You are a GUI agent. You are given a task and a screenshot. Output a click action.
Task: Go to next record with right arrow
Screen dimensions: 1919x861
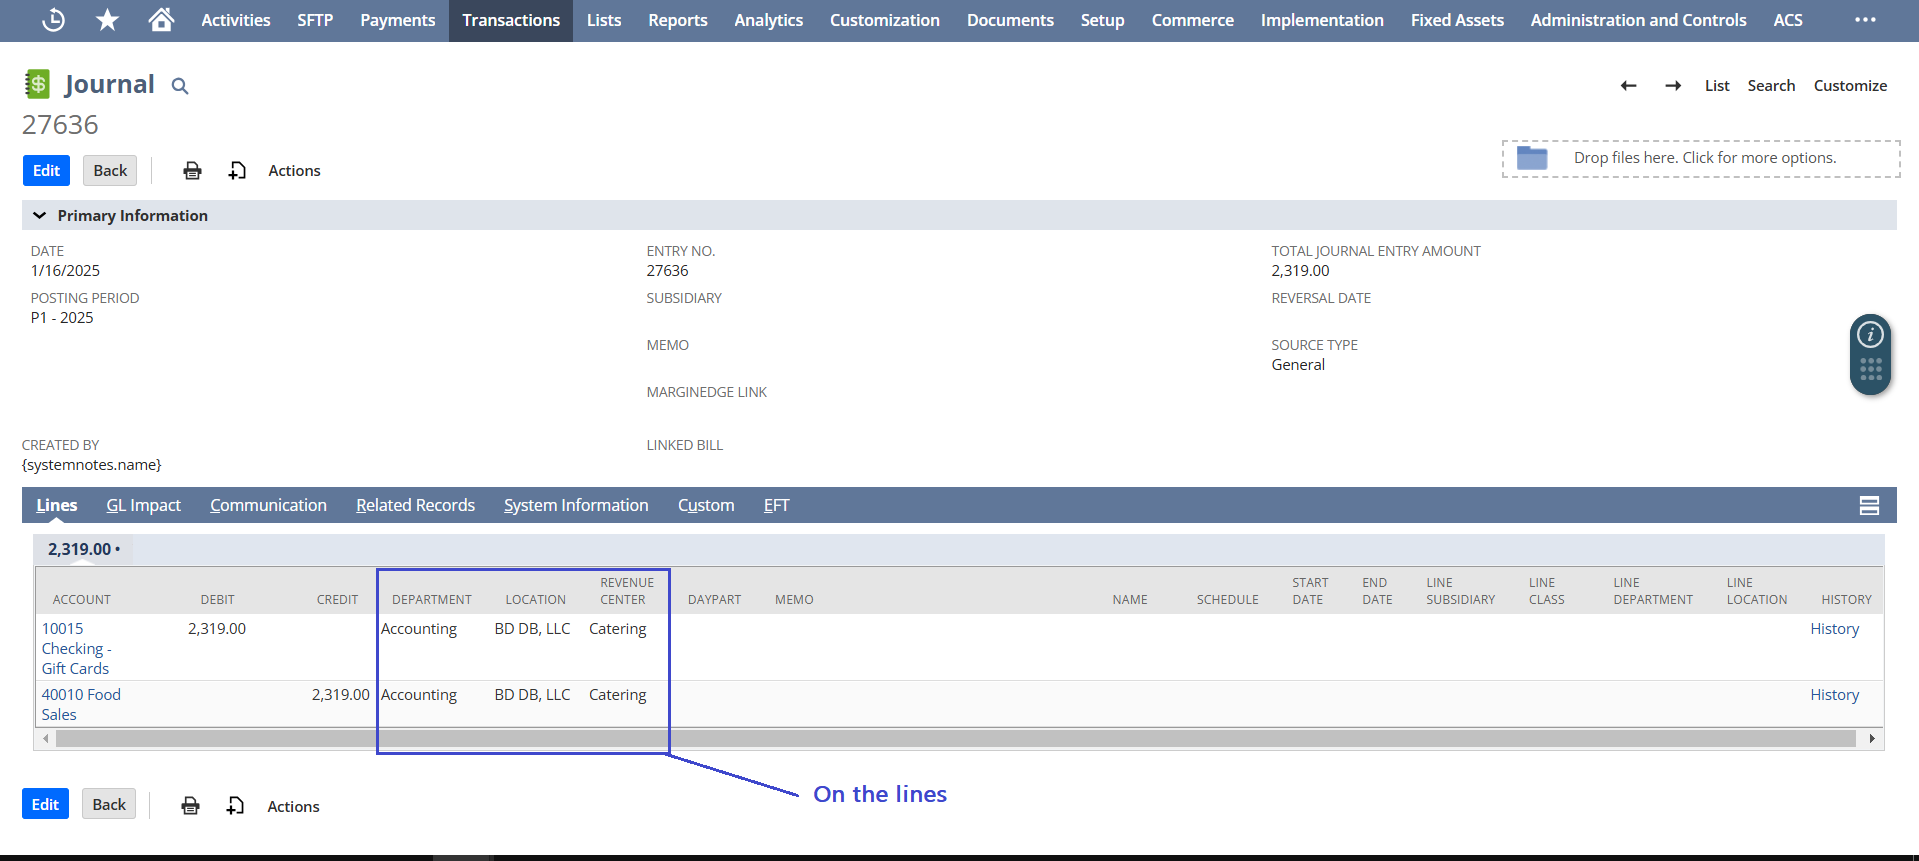pyautogui.click(x=1672, y=86)
